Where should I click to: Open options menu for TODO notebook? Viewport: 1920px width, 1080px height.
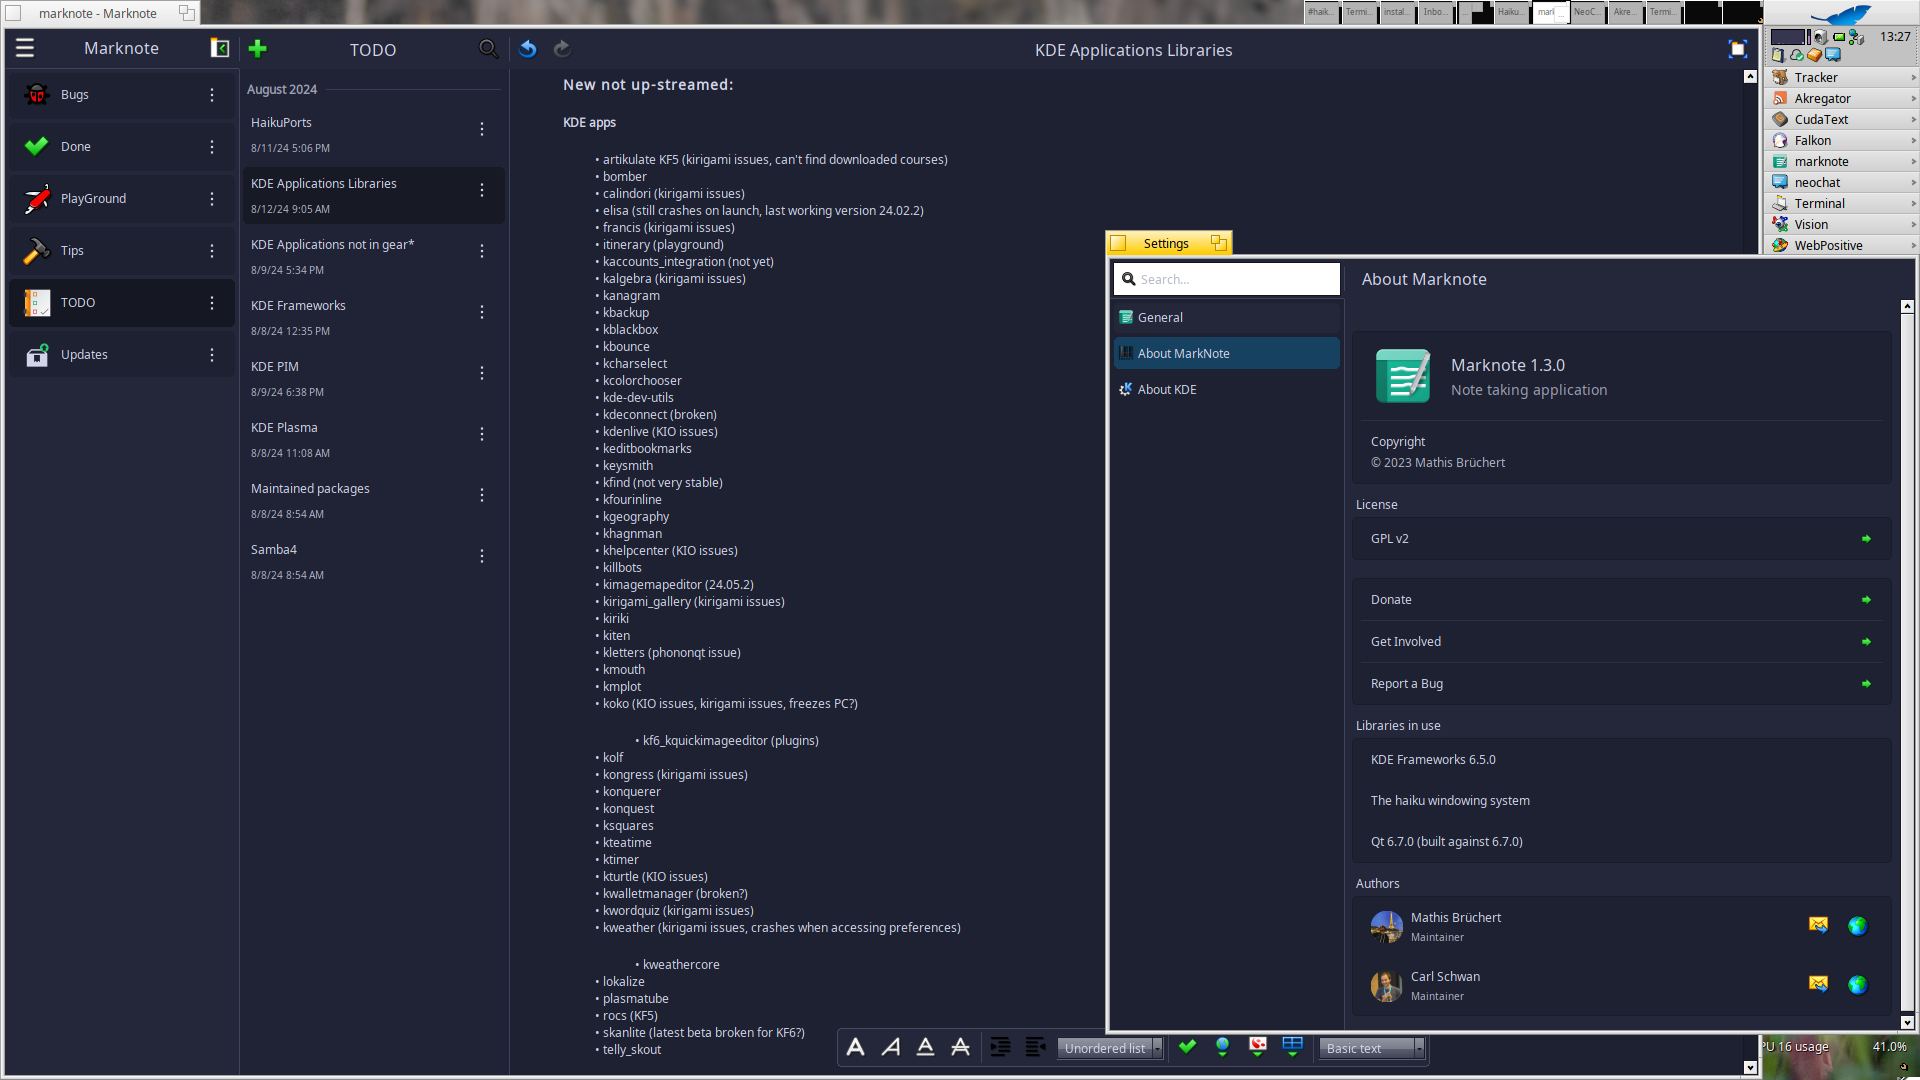tap(212, 303)
